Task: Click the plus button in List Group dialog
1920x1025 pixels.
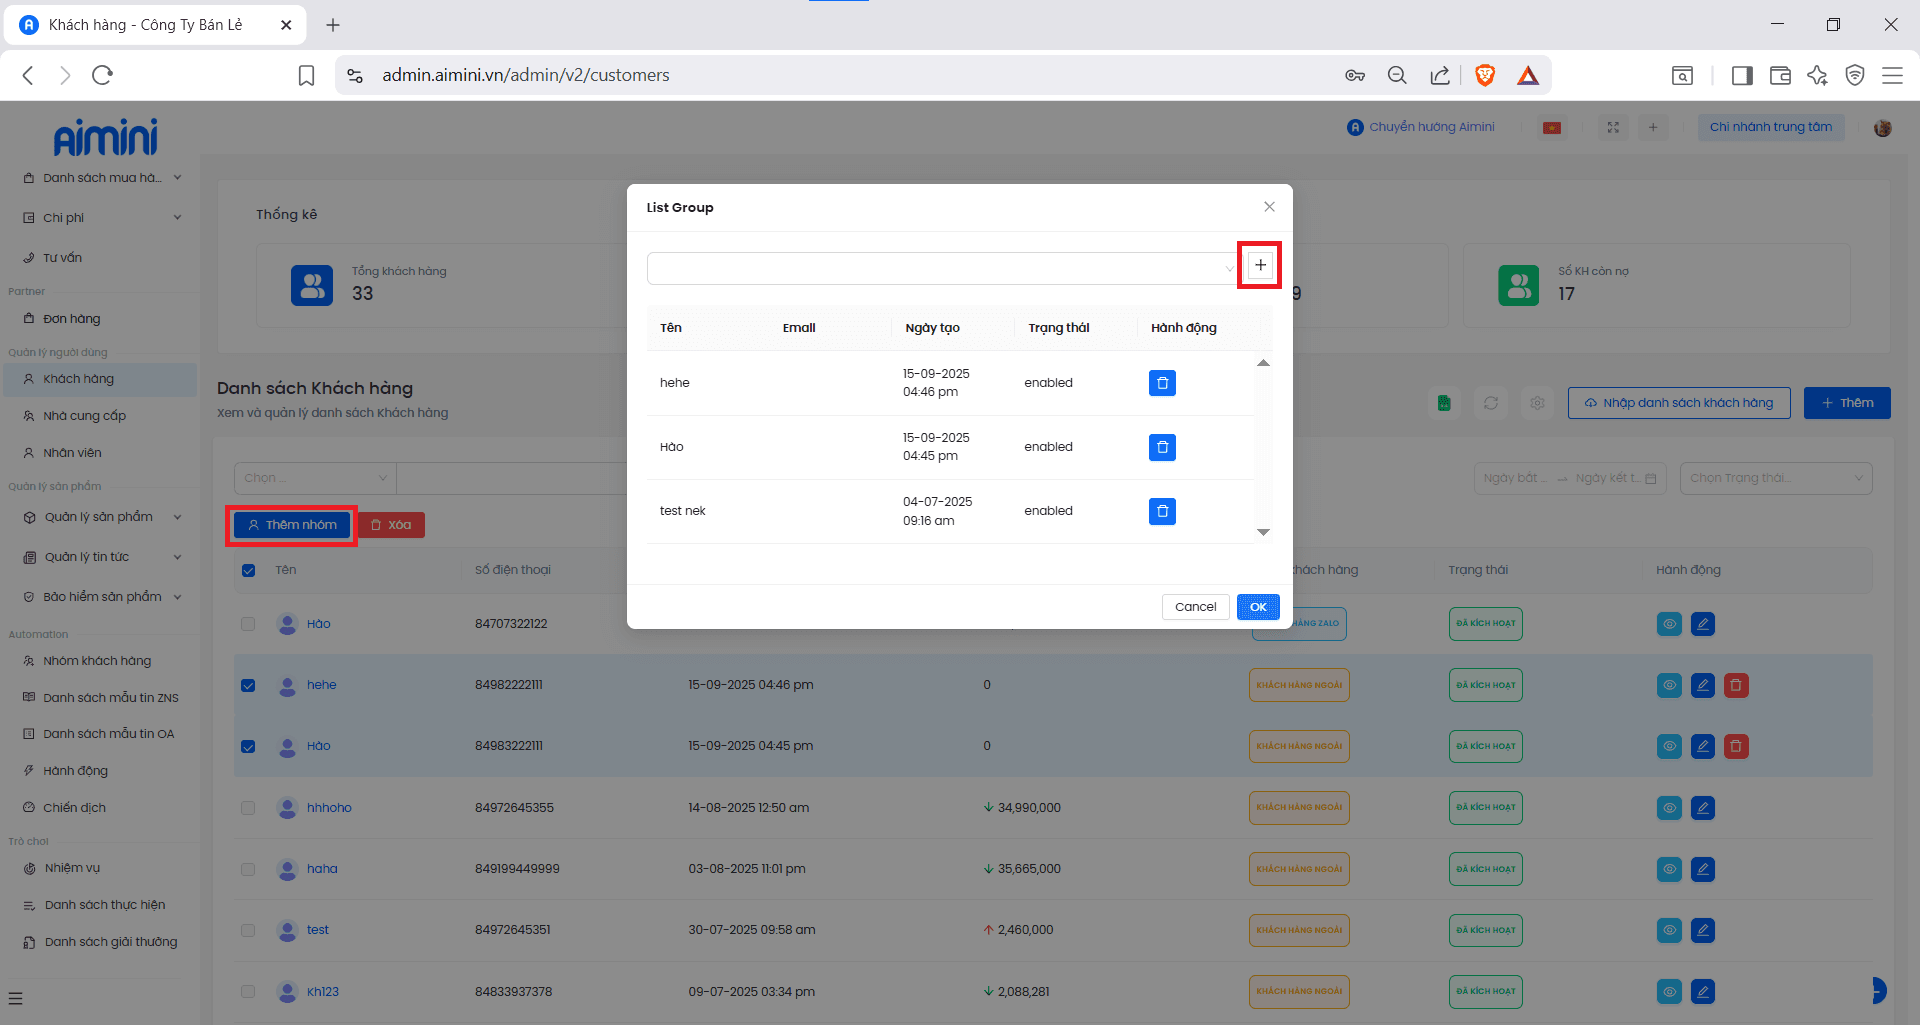Action: 1260,265
